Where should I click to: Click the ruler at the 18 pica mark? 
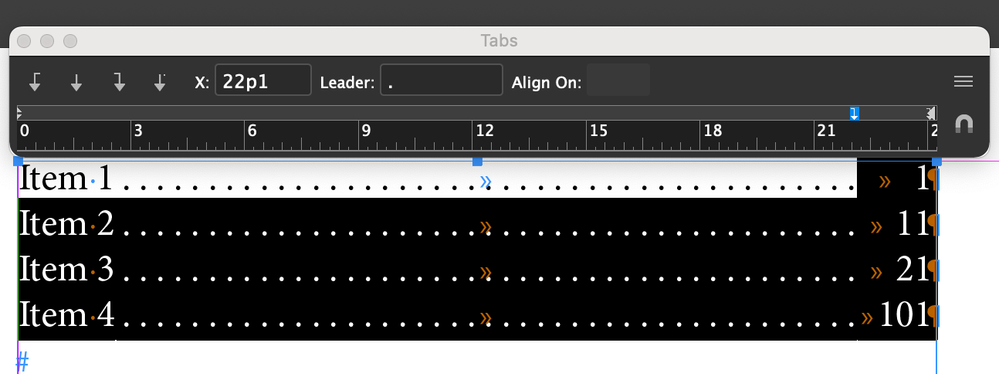[x=701, y=135]
